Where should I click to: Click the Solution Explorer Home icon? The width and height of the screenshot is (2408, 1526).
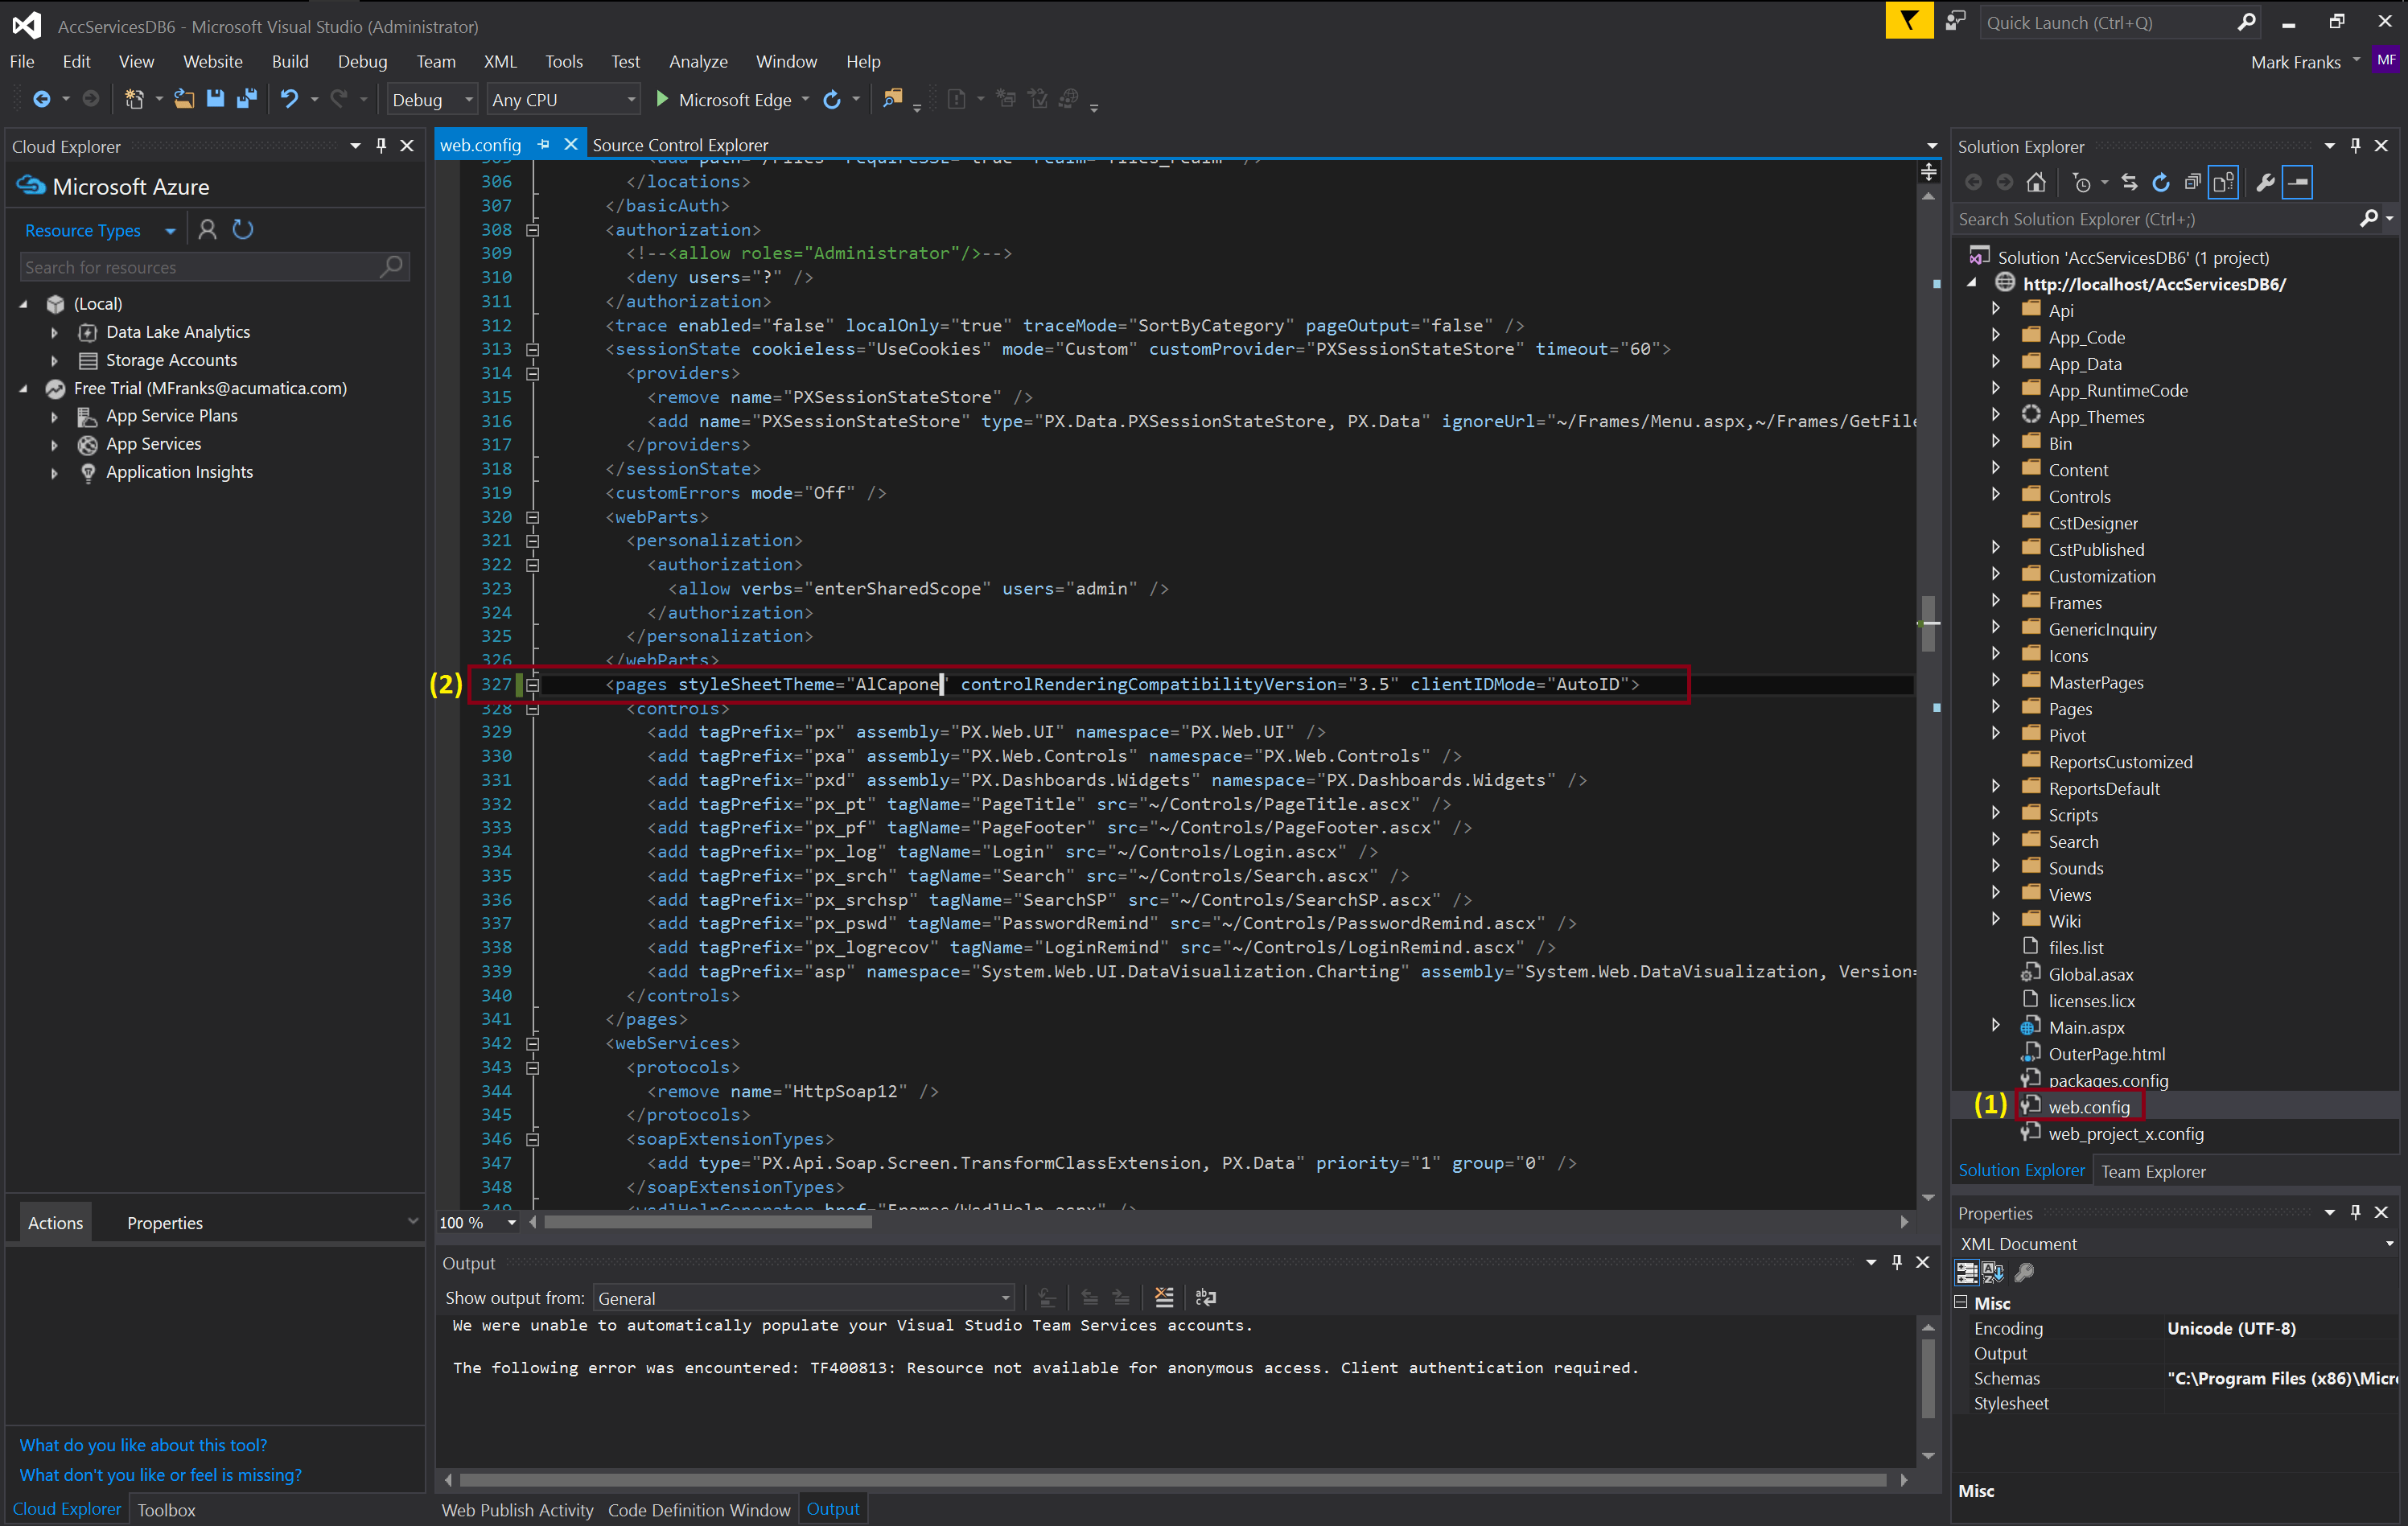pos(2036,182)
